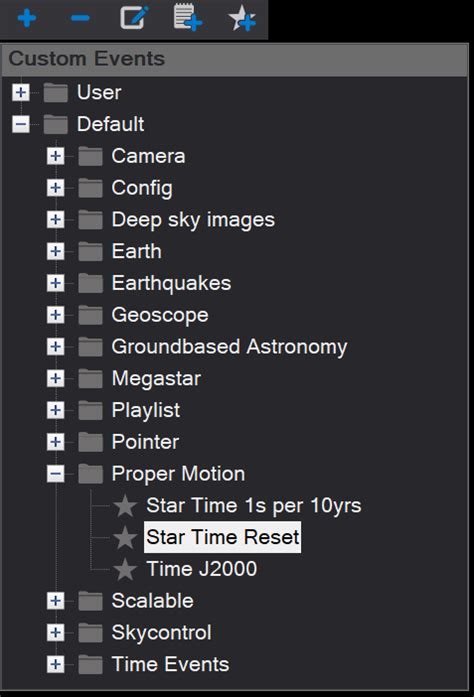Expand the Deep sky images folder
Image resolution: width=474 pixels, height=697 pixels.
pyautogui.click(x=55, y=220)
